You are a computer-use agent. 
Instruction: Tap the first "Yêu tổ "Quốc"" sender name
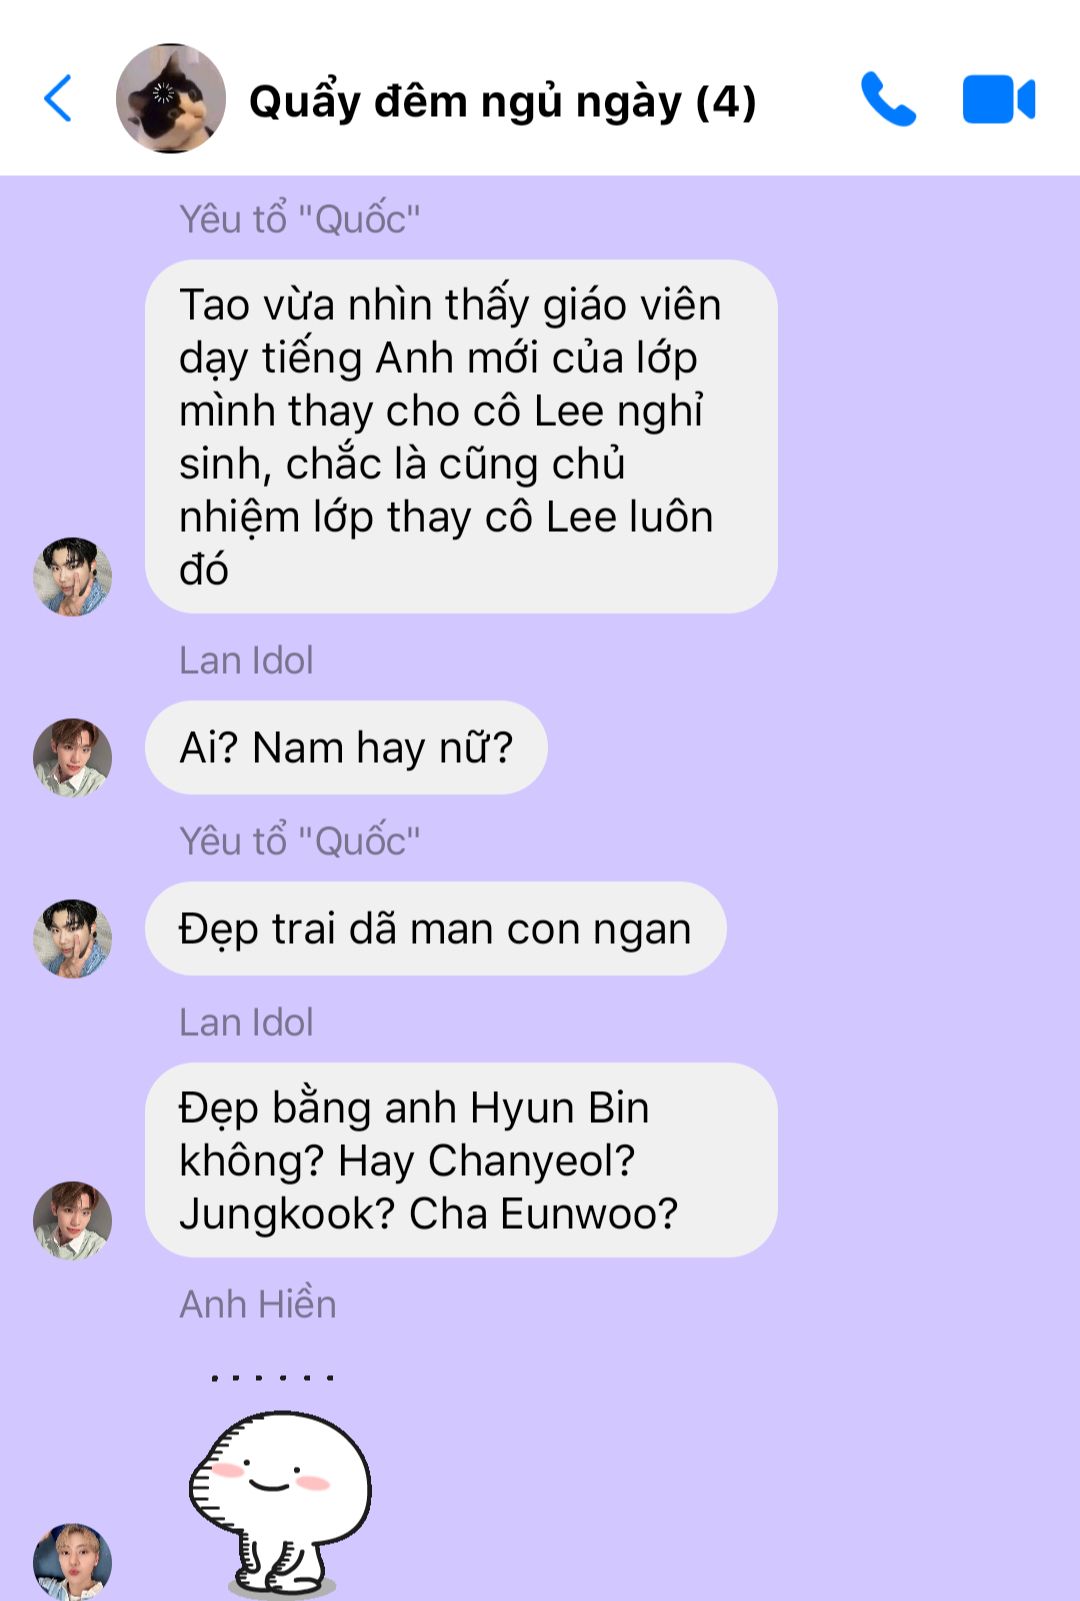tap(300, 219)
